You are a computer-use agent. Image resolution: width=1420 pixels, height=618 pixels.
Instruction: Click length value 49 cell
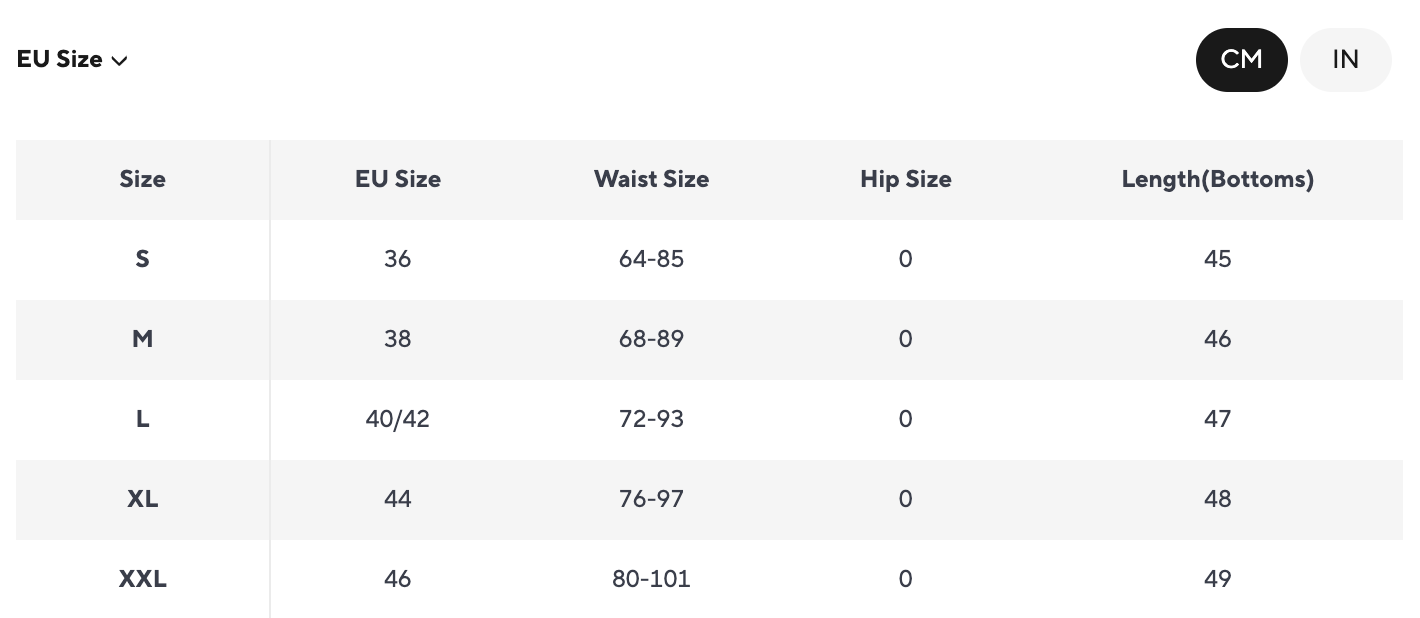point(1217,579)
